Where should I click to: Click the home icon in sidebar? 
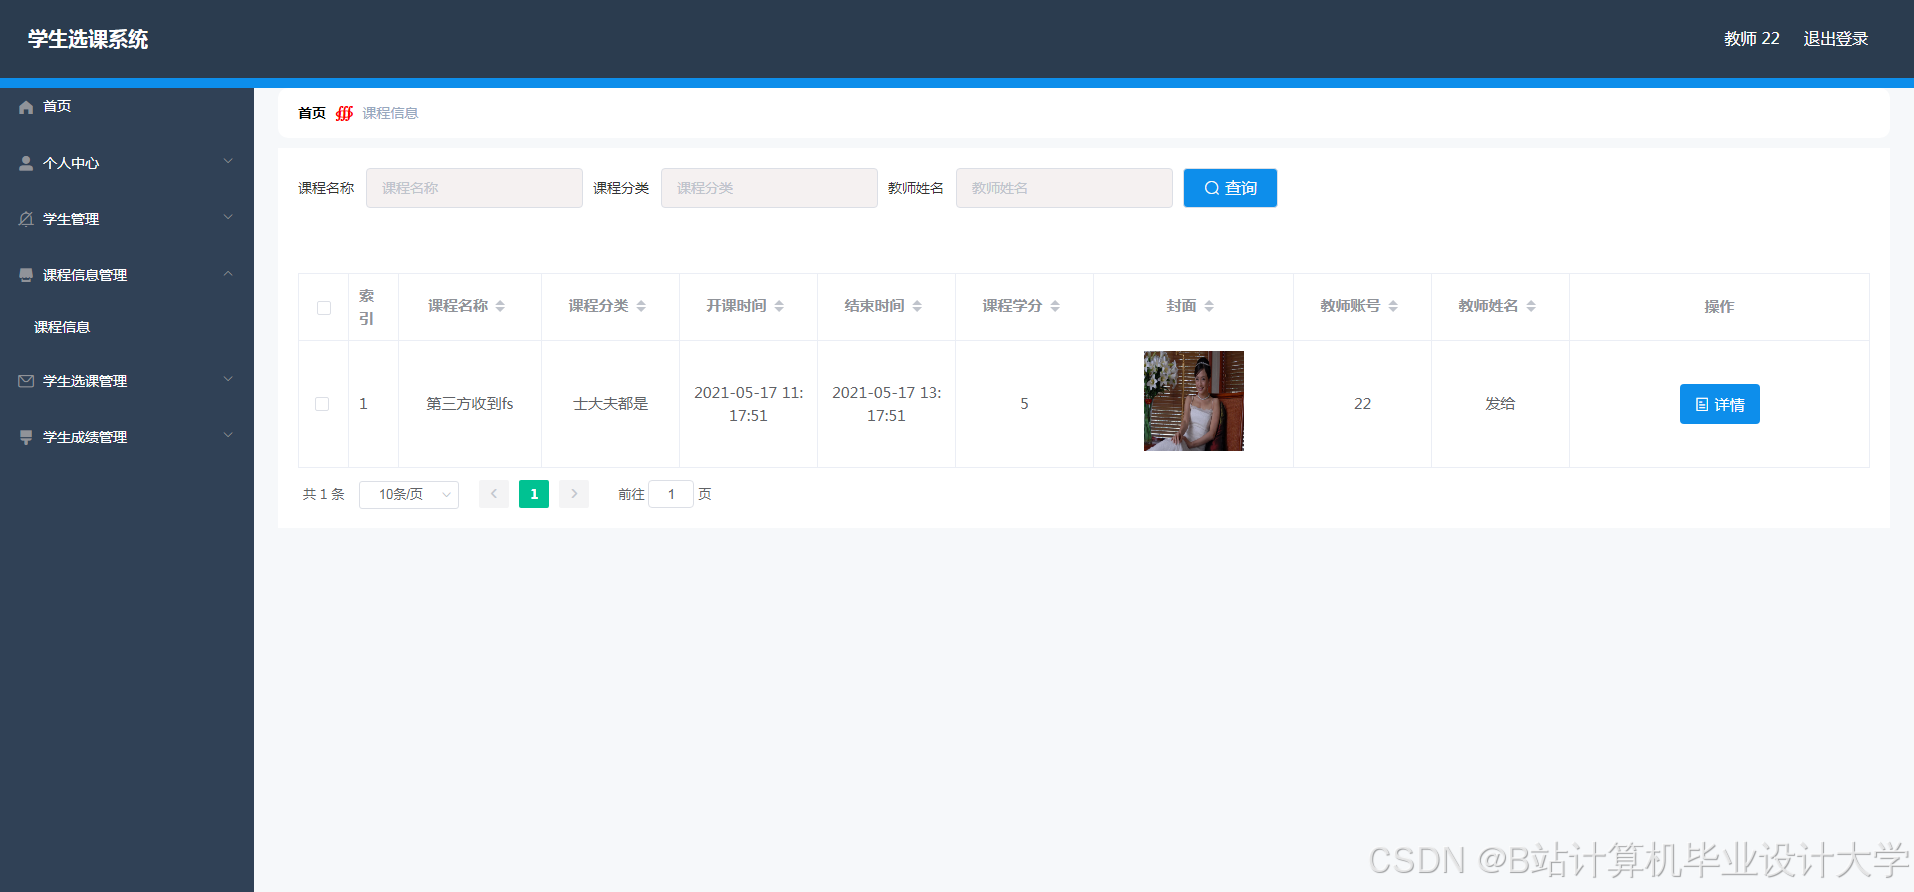coord(26,107)
